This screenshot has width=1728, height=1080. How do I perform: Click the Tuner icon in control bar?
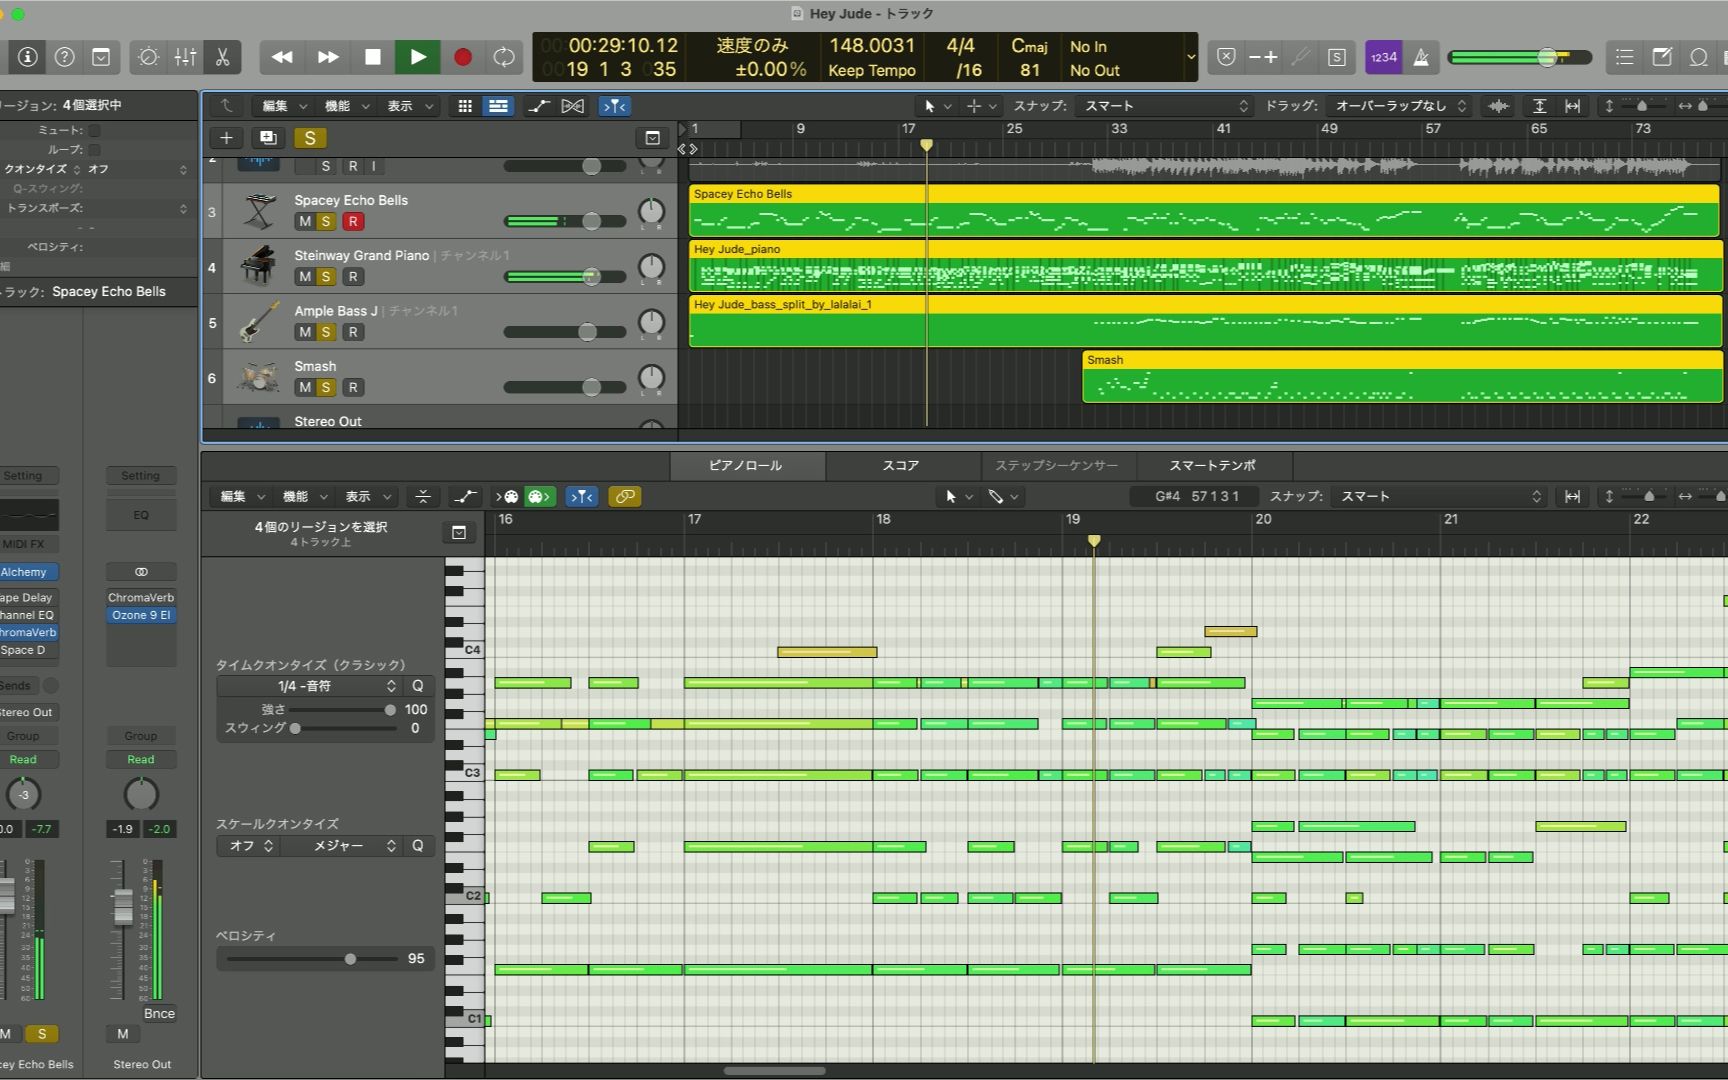[x=1300, y=57]
